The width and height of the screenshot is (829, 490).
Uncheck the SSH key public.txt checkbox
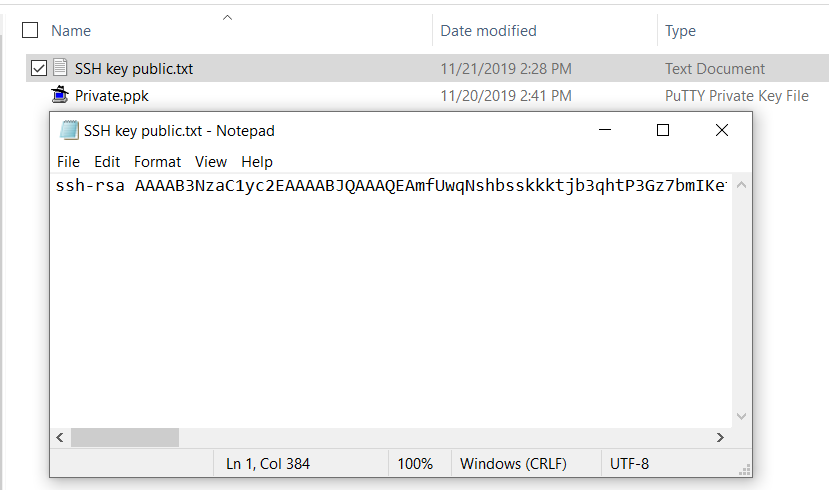click(39, 69)
